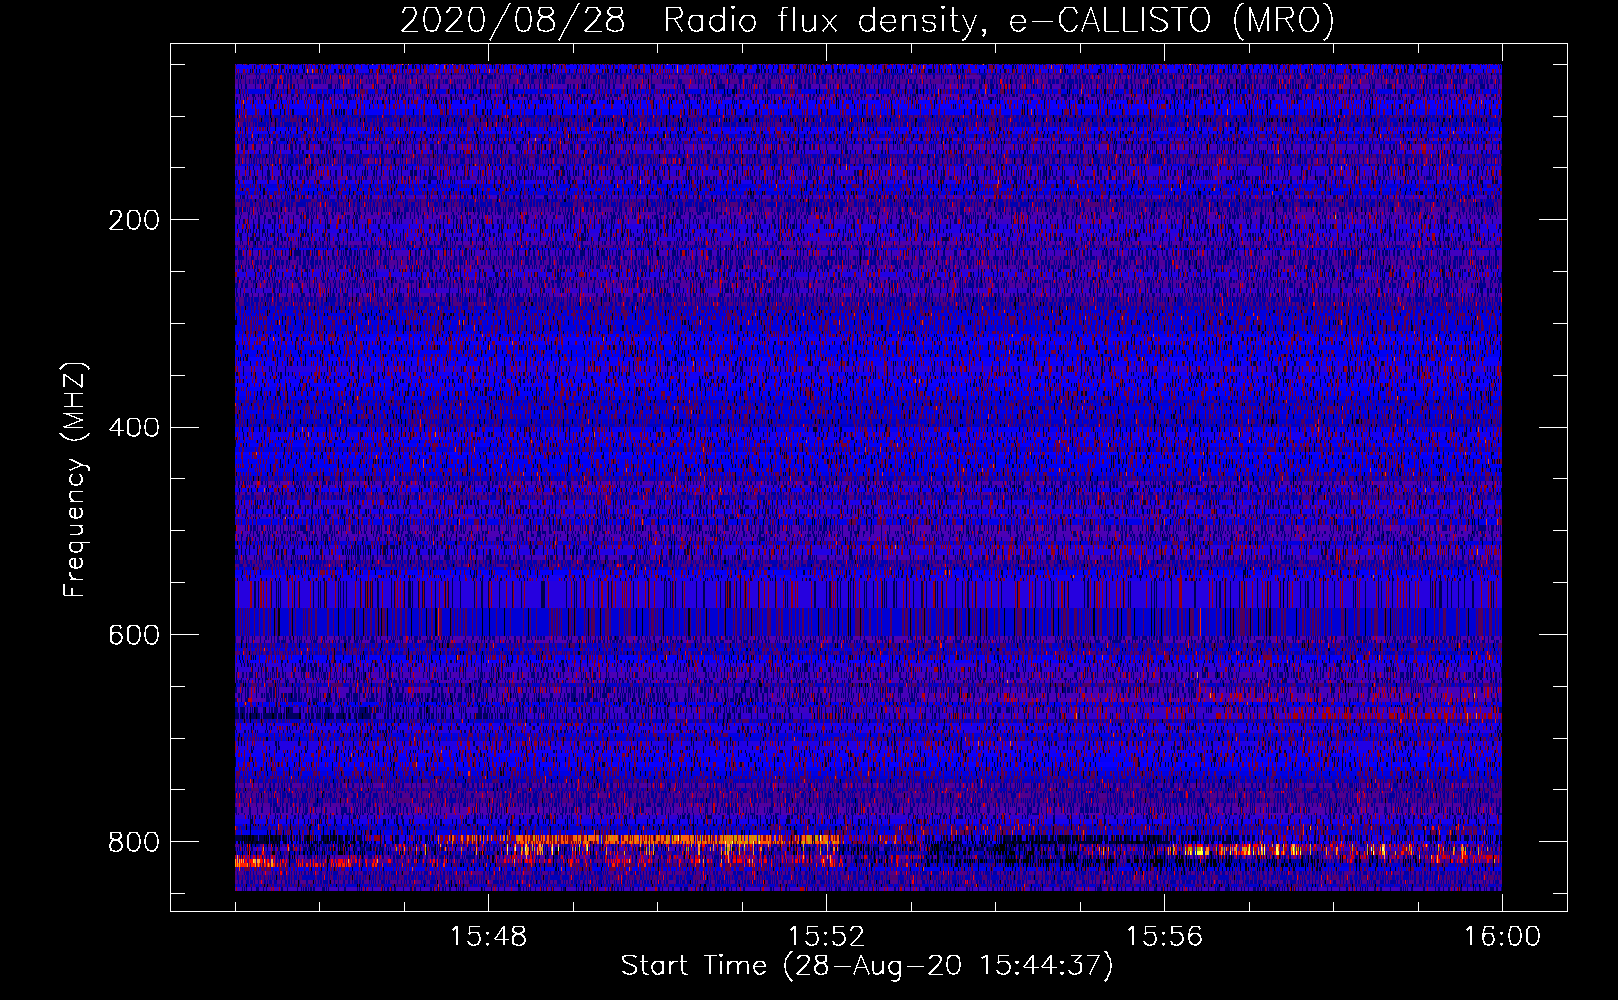The width and height of the screenshot is (1618, 1000).
Task: Click the 600 frequency tick label
Action: click(x=134, y=636)
